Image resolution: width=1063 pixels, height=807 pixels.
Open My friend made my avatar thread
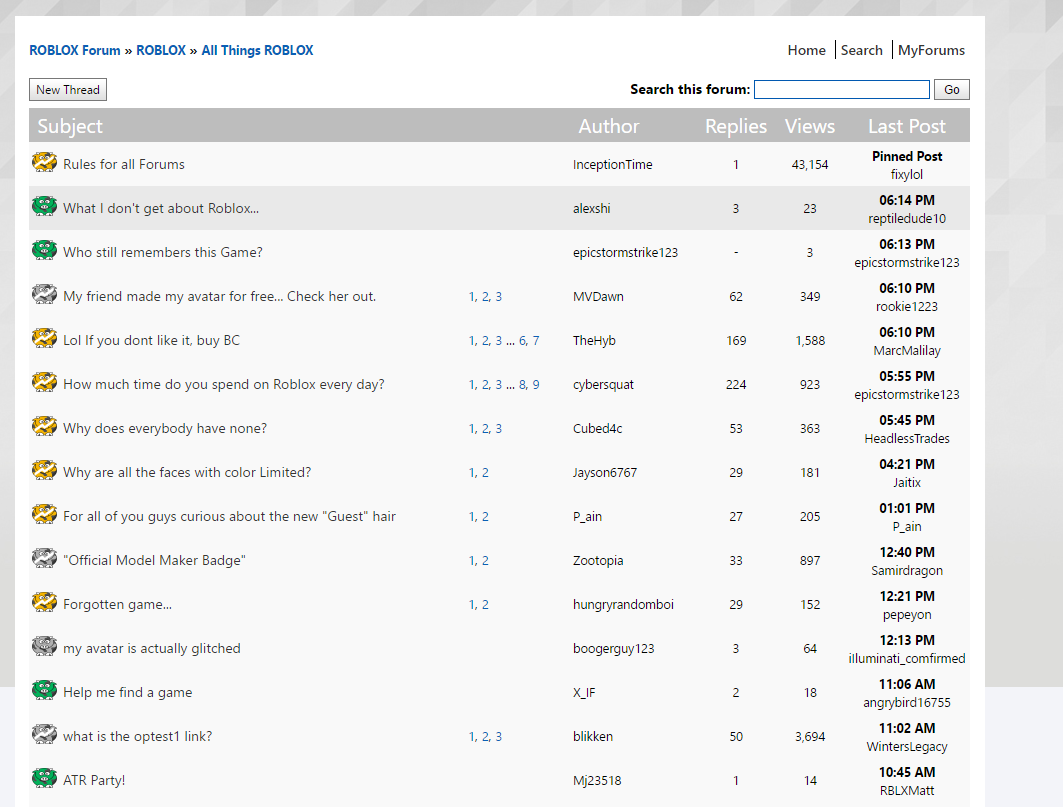click(x=219, y=296)
